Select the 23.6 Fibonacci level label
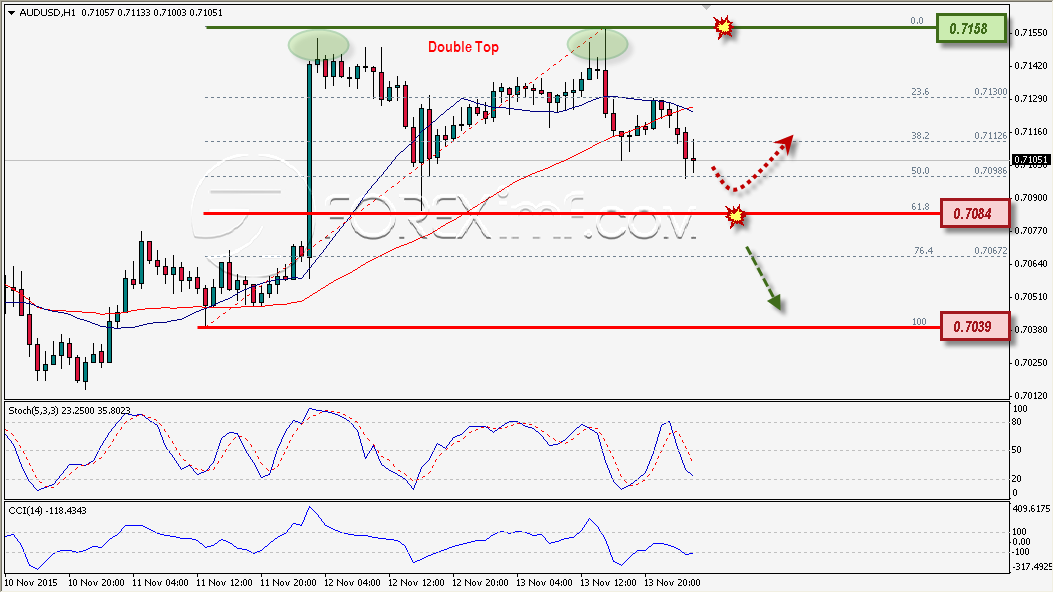This screenshot has height=593, width=1054. click(920, 92)
